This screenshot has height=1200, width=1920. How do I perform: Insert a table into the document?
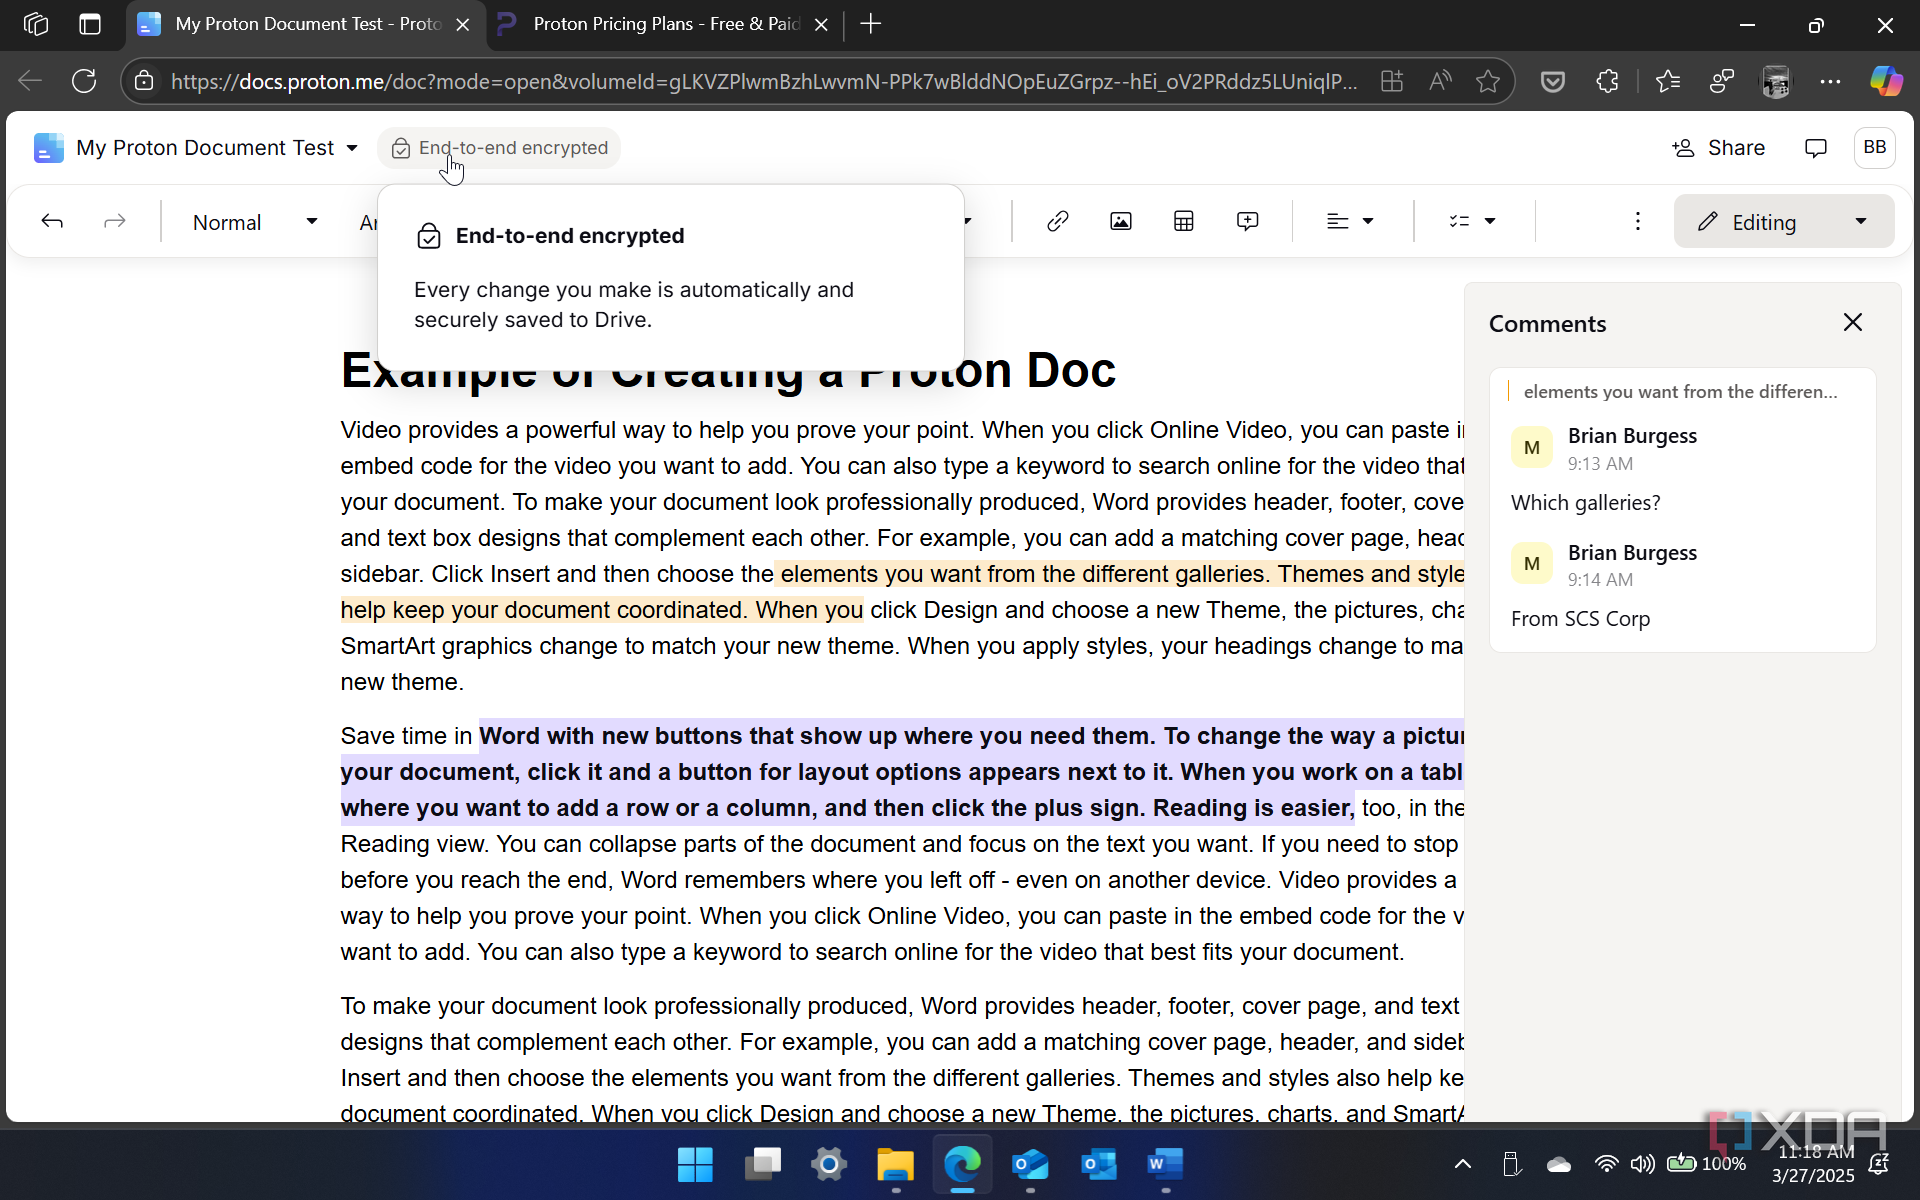1184,221
